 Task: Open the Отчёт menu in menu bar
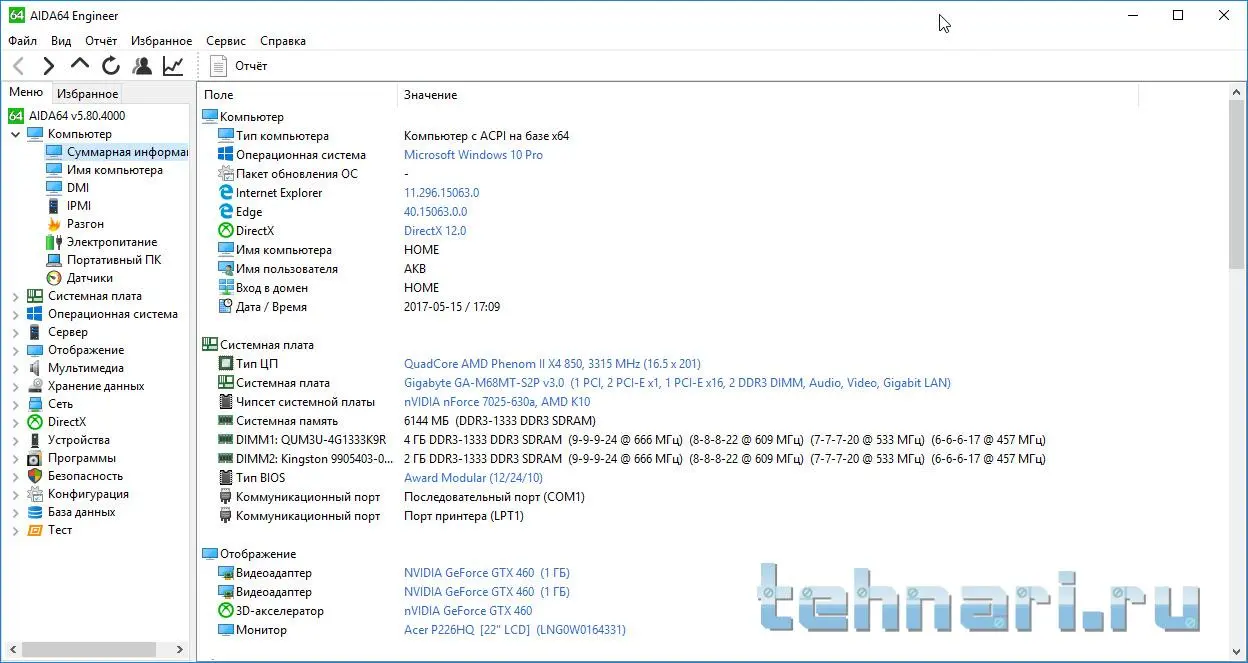101,41
